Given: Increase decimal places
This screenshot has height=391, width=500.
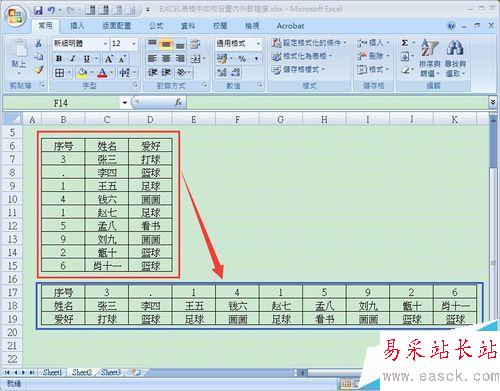Looking at the screenshot, I should [222, 72].
